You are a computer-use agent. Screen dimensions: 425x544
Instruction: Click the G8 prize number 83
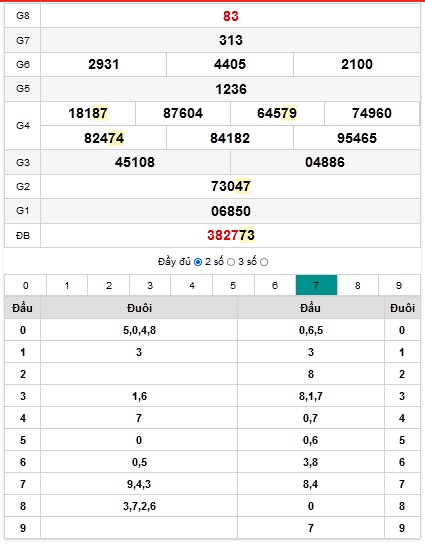[x=231, y=16]
